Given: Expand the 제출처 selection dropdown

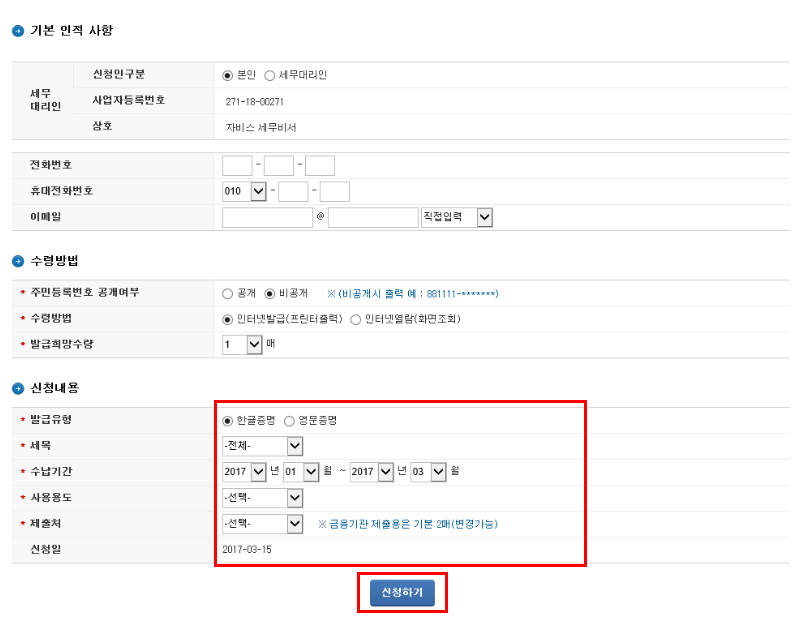Looking at the screenshot, I should tap(262, 524).
